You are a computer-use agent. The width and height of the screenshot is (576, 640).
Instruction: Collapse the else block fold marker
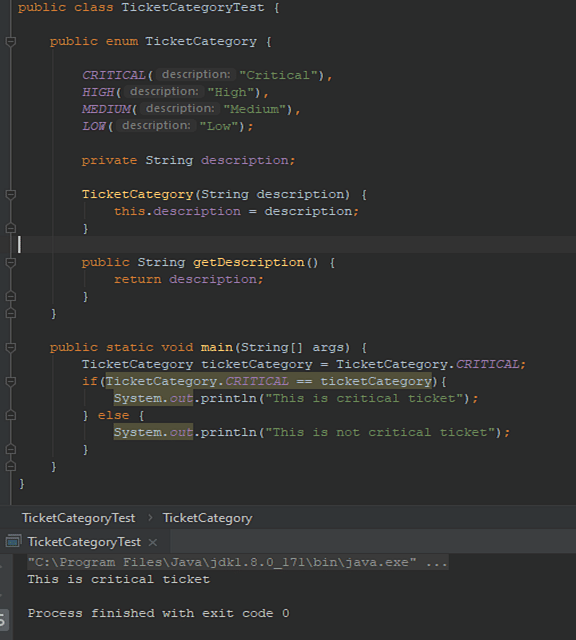11,416
